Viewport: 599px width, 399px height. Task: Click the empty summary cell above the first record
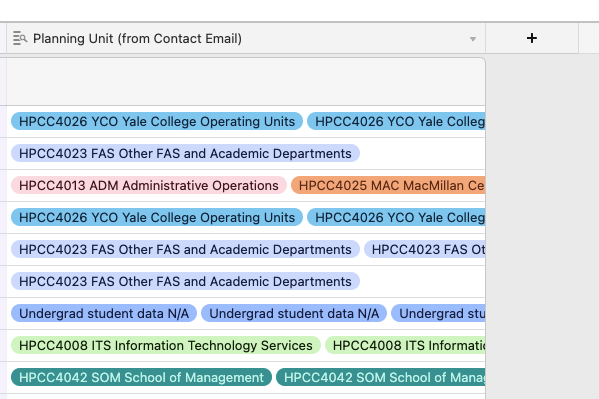click(x=246, y=82)
